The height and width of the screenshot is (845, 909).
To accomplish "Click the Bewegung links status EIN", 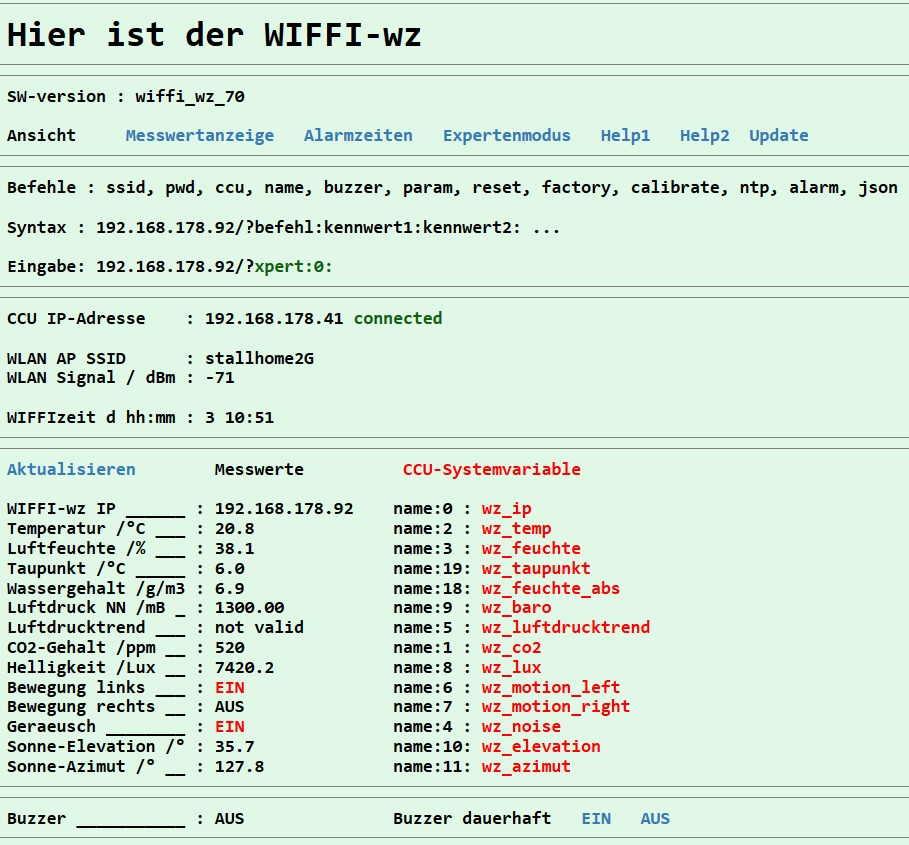I will pos(230,687).
